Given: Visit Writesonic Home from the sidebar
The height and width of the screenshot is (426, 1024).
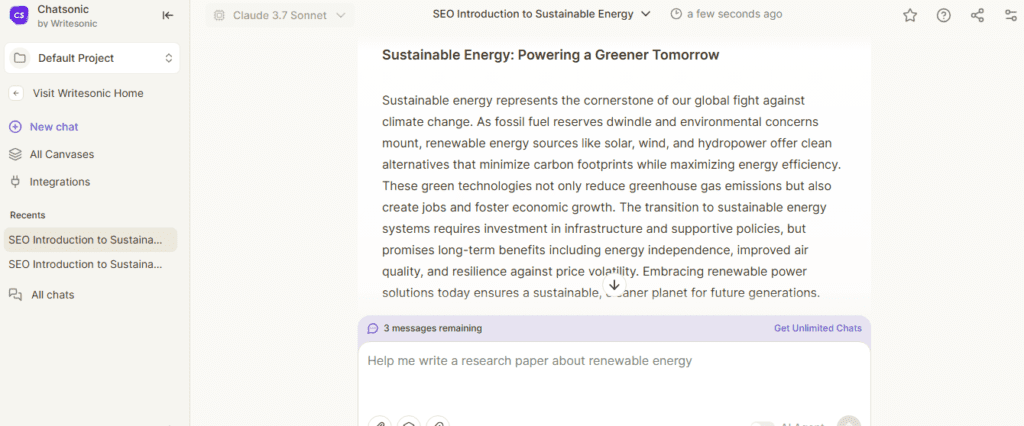Looking at the screenshot, I should 87,93.
